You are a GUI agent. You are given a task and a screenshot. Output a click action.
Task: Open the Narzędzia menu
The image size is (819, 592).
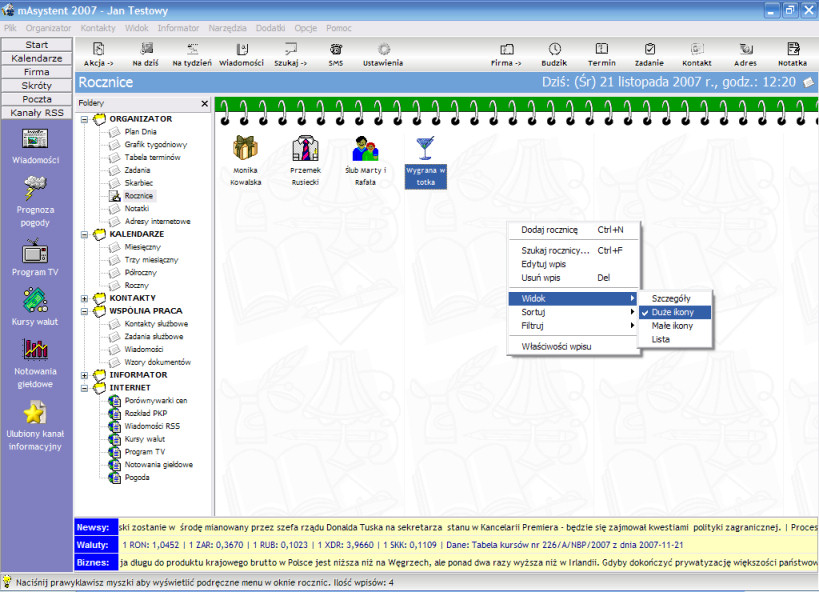click(227, 28)
